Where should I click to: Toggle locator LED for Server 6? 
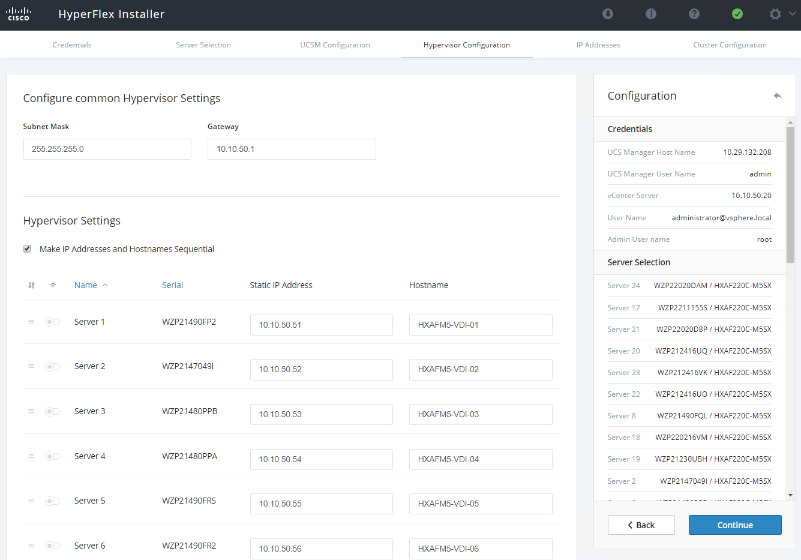pyautogui.click(x=52, y=546)
